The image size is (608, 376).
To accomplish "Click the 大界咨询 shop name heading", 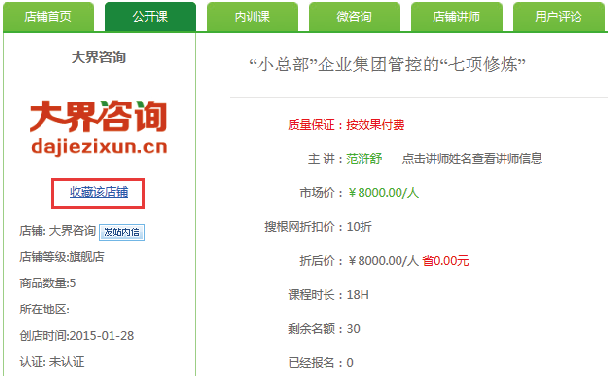I will tap(99, 57).
